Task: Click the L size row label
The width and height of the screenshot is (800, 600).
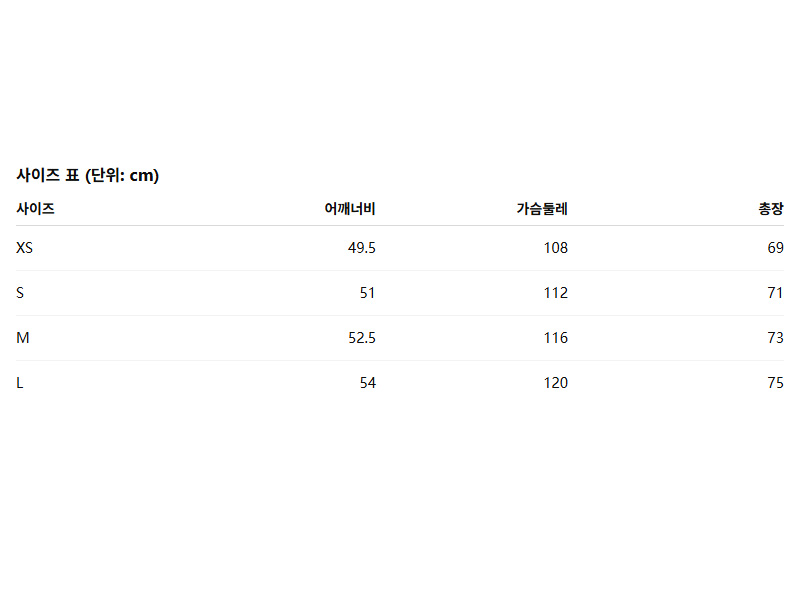Action: [x=20, y=383]
